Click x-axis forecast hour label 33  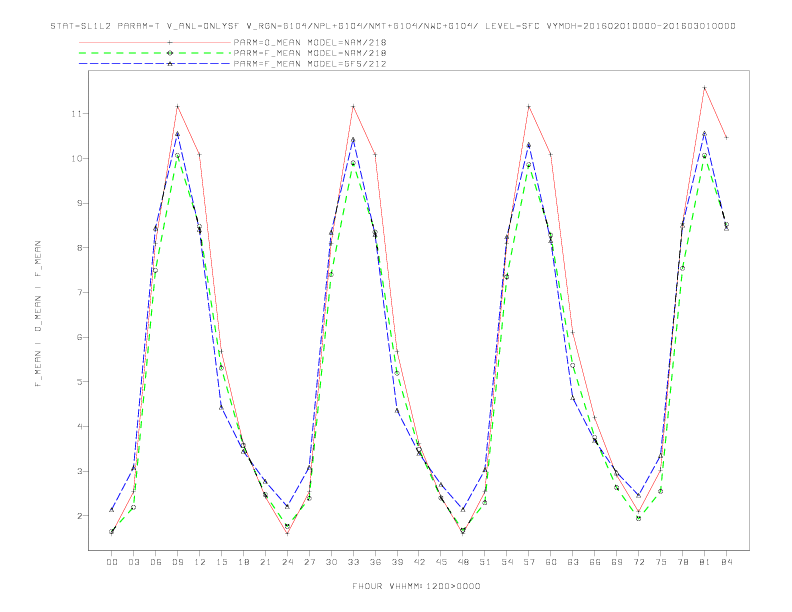click(353, 562)
